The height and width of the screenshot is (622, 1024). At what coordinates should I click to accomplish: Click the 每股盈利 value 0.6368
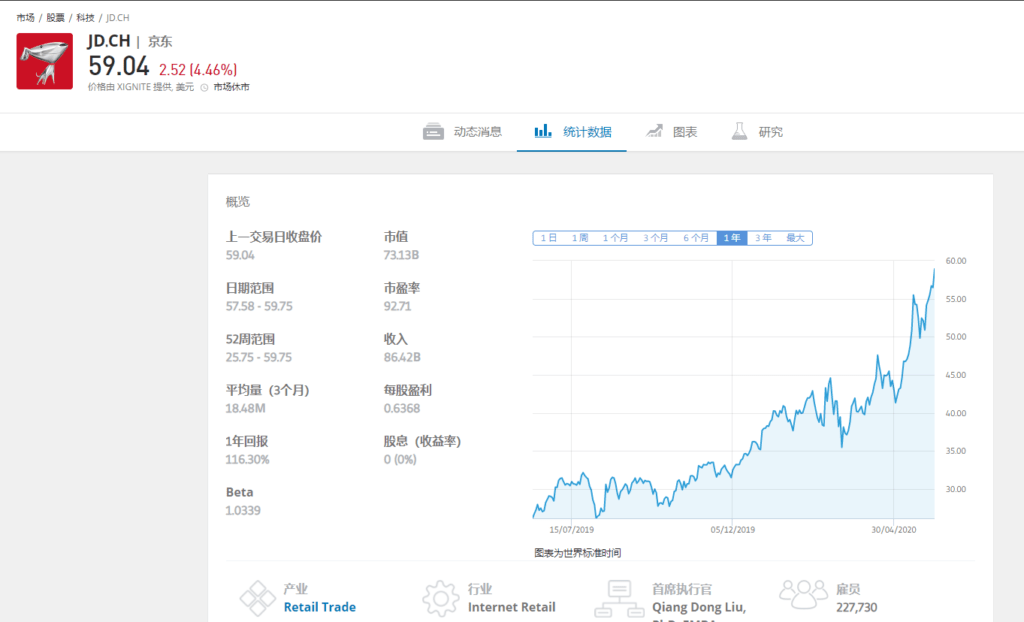(x=402, y=408)
